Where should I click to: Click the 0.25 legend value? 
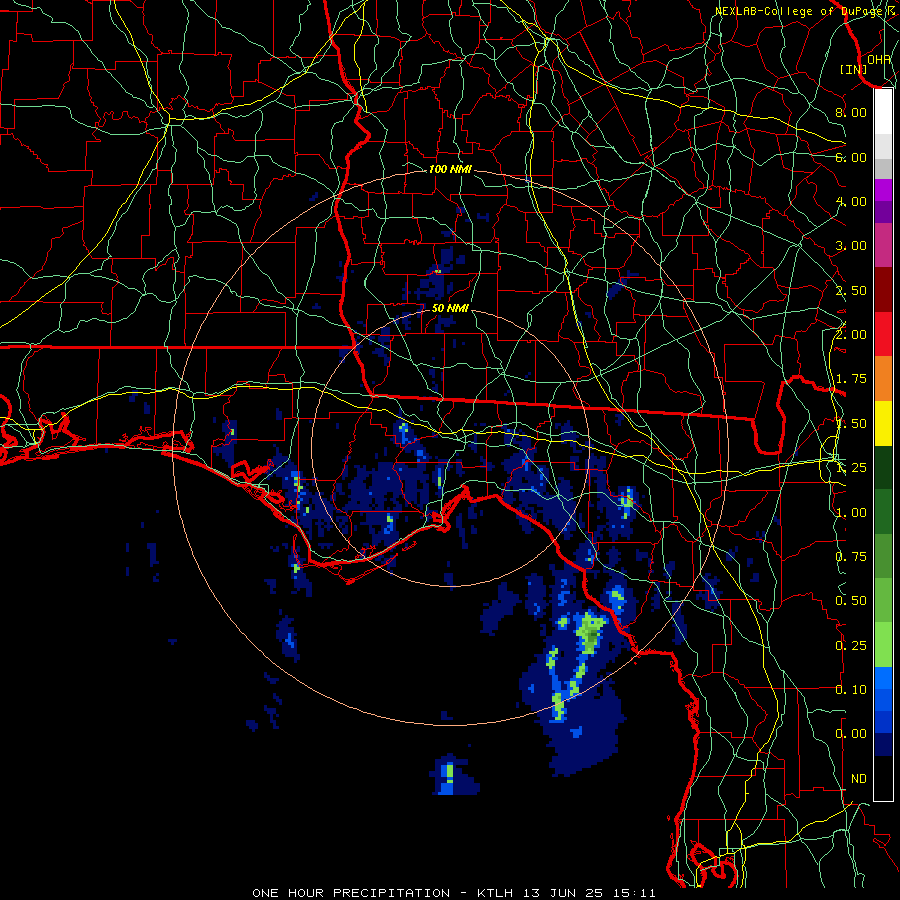pyautogui.click(x=851, y=646)
